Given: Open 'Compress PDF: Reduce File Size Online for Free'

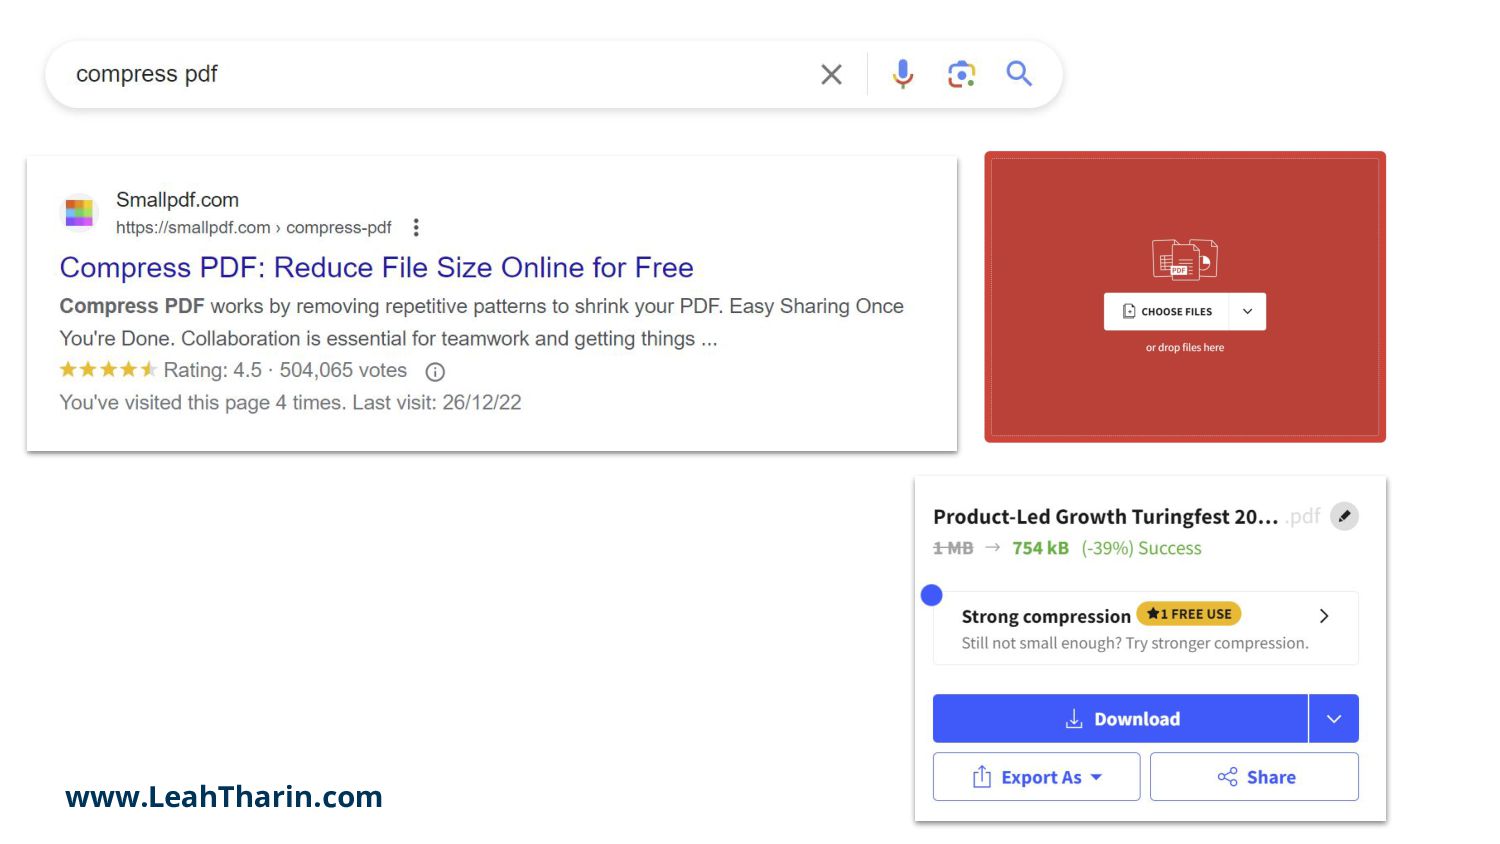Looking at the screenshot, I should (x=376, y=267).
